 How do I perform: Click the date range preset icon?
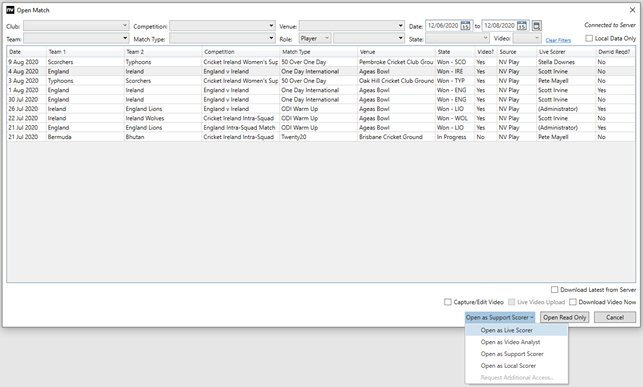tap(536, 26)
